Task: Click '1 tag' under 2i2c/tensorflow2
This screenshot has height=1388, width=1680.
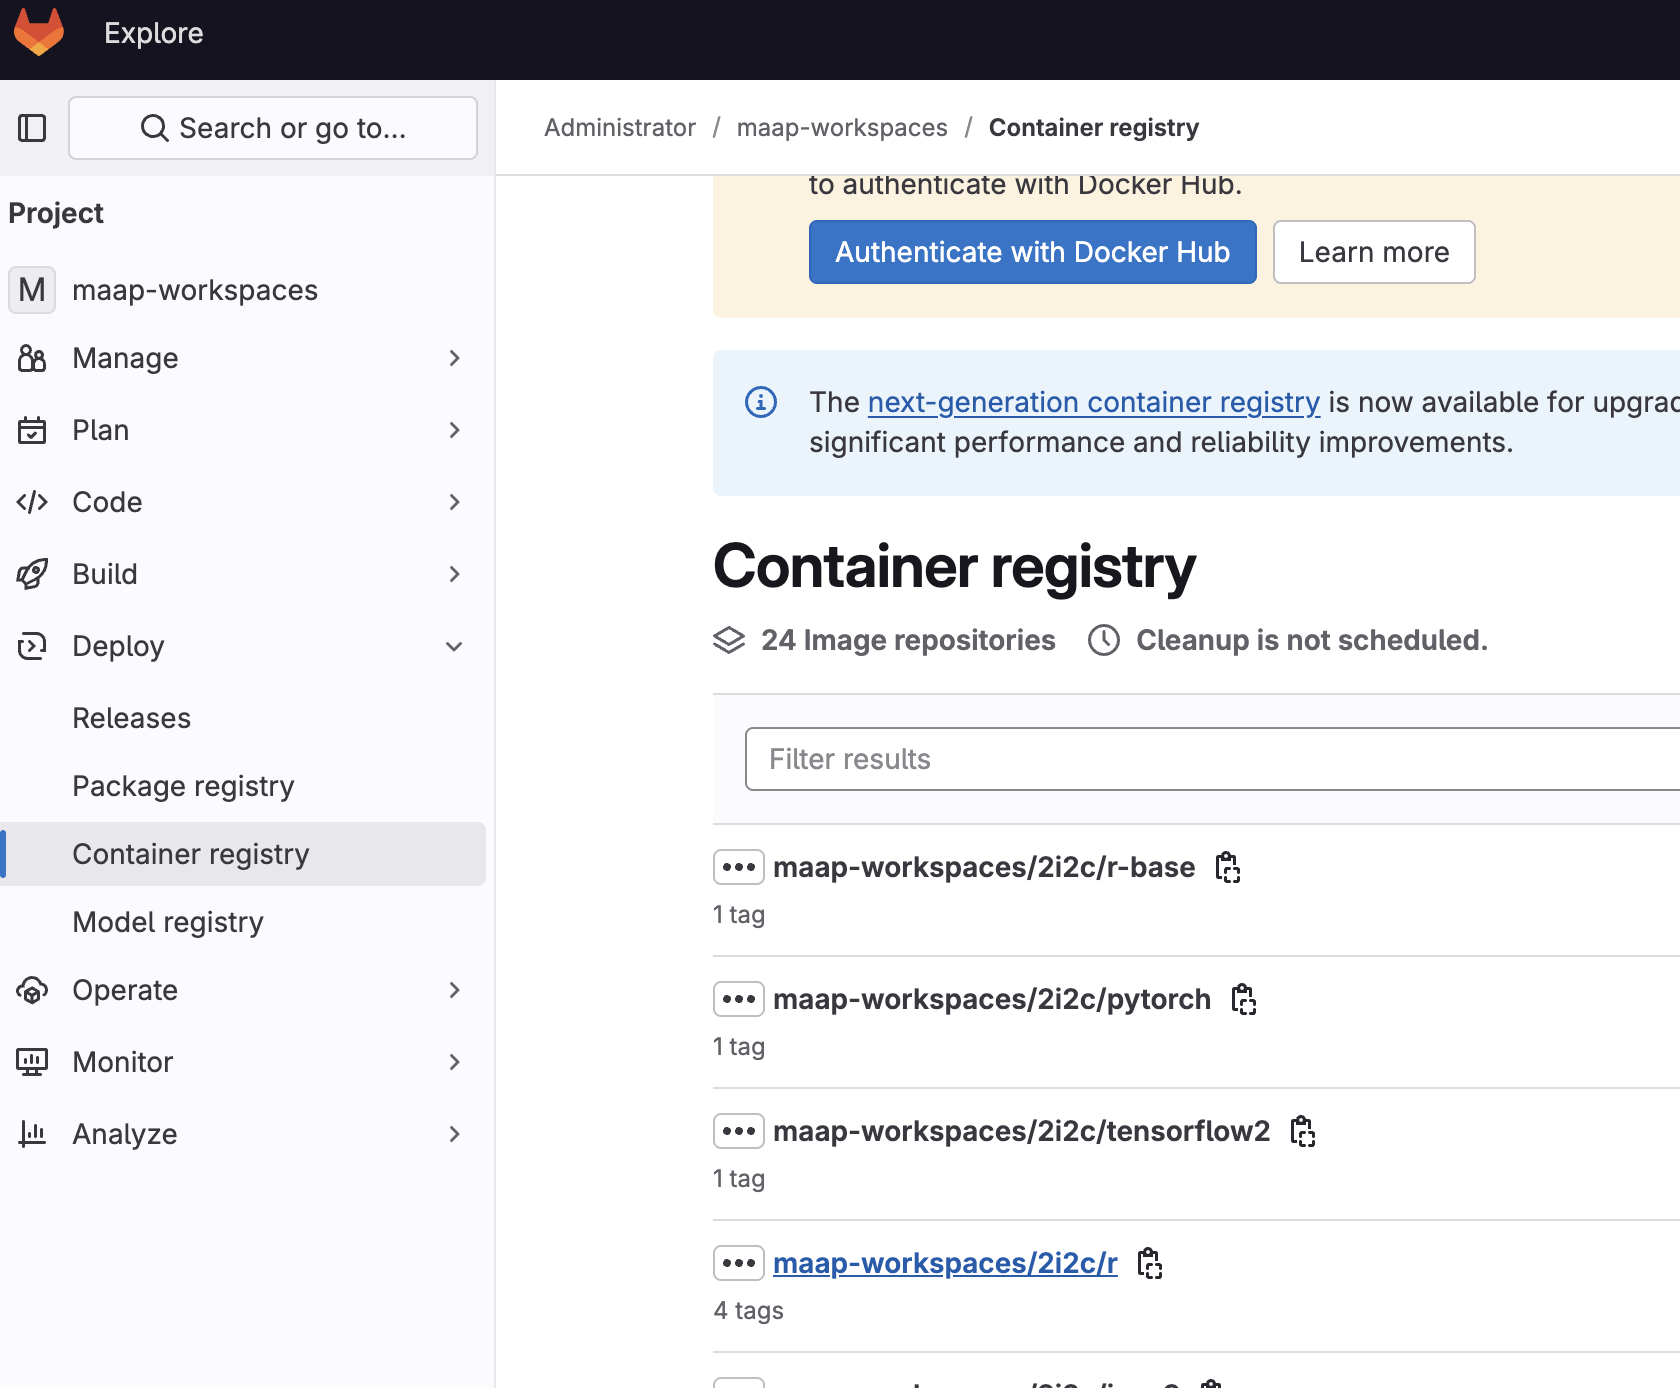Action: point(739,1178)
